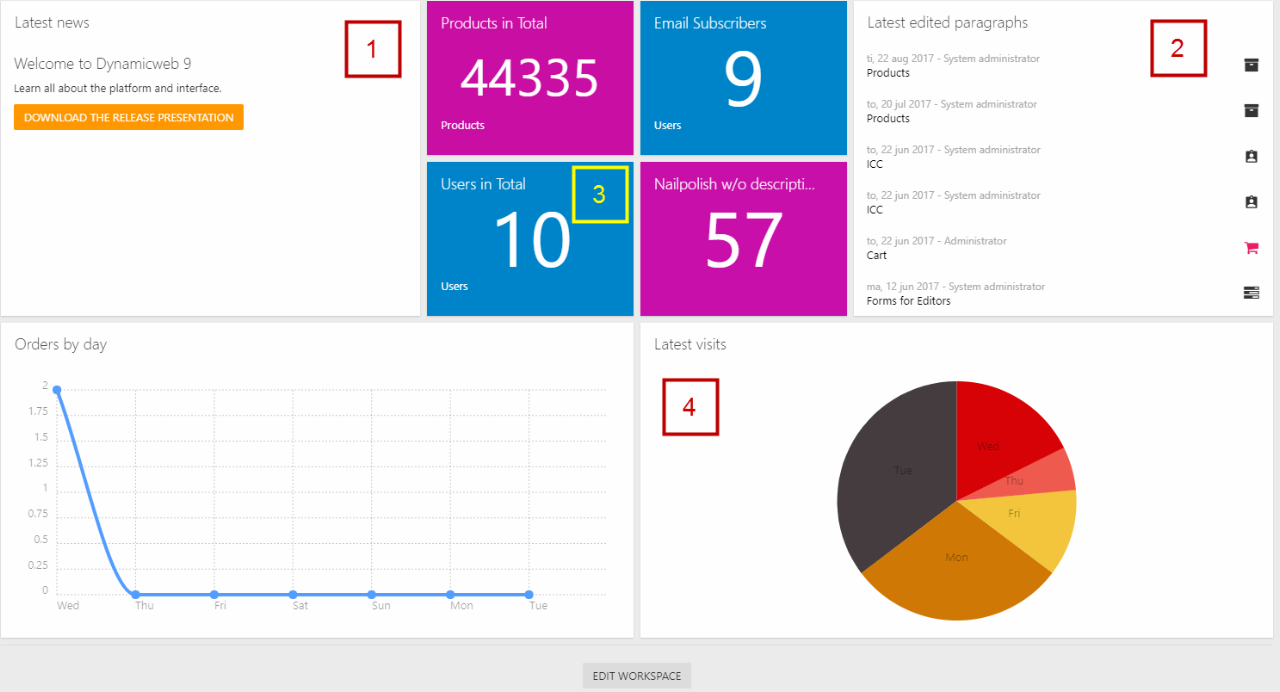Image resolution: width=1280 pixels, height=692 pixels.
Task: Open the Forms for Editors entry text
Action: [908, 301]
